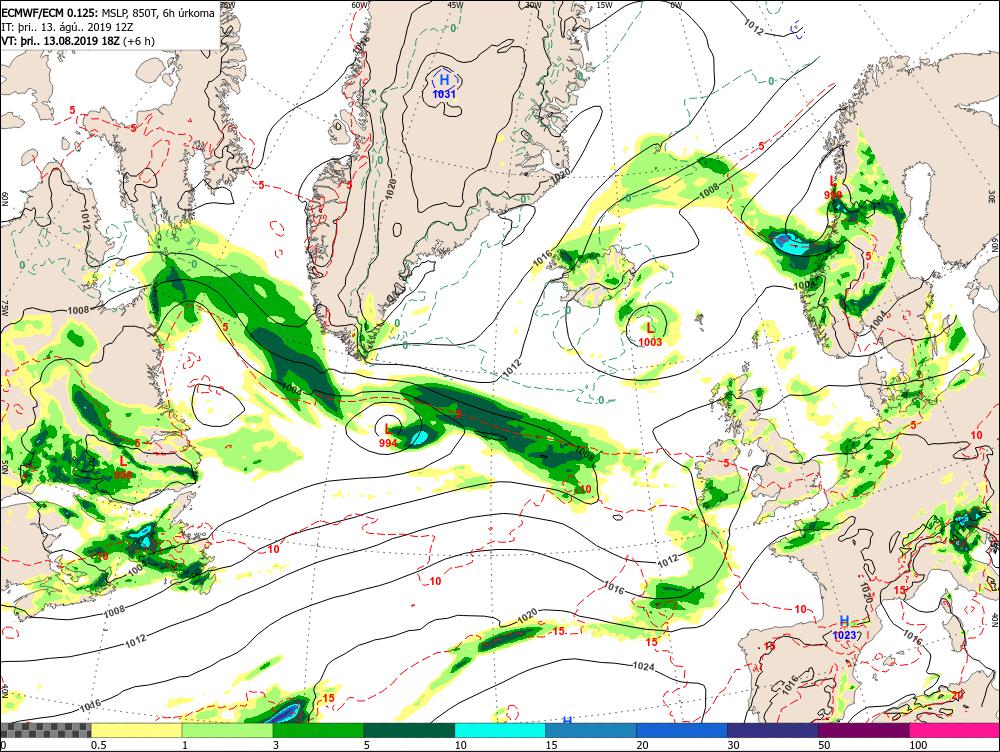The image size is (1000, 752).
Task: Select the steel blue 15 to 20 legend swatch
Action: [591, 730]
